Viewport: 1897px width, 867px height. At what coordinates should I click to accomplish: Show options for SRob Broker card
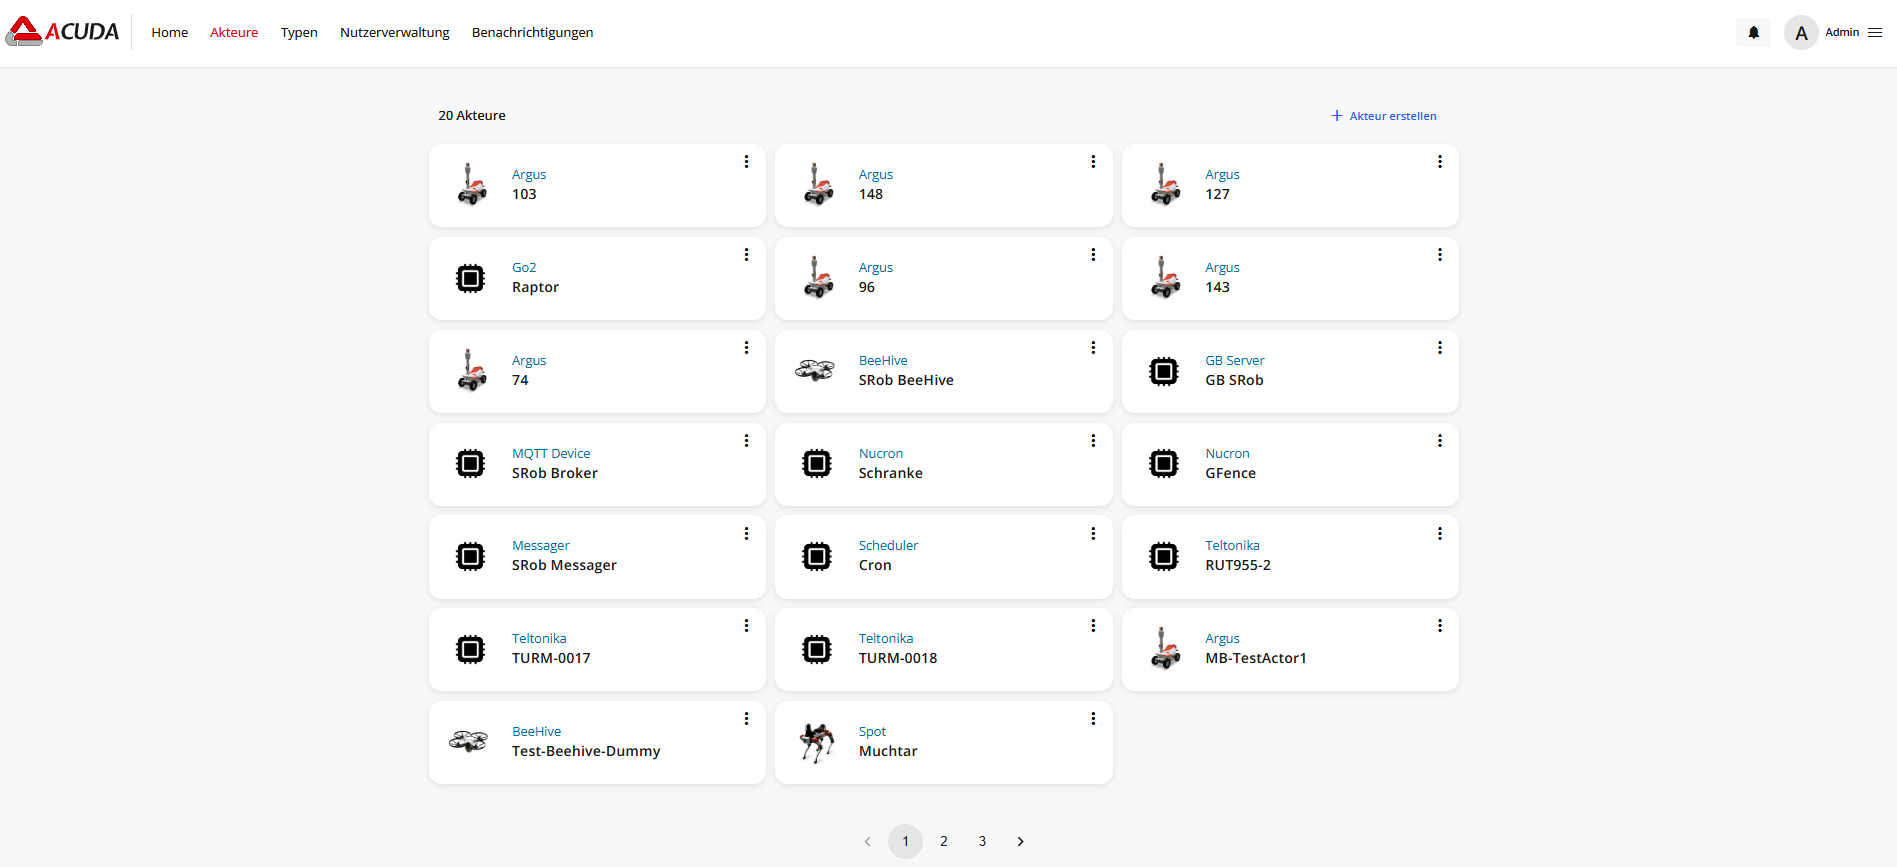click(x=746, y=441)
